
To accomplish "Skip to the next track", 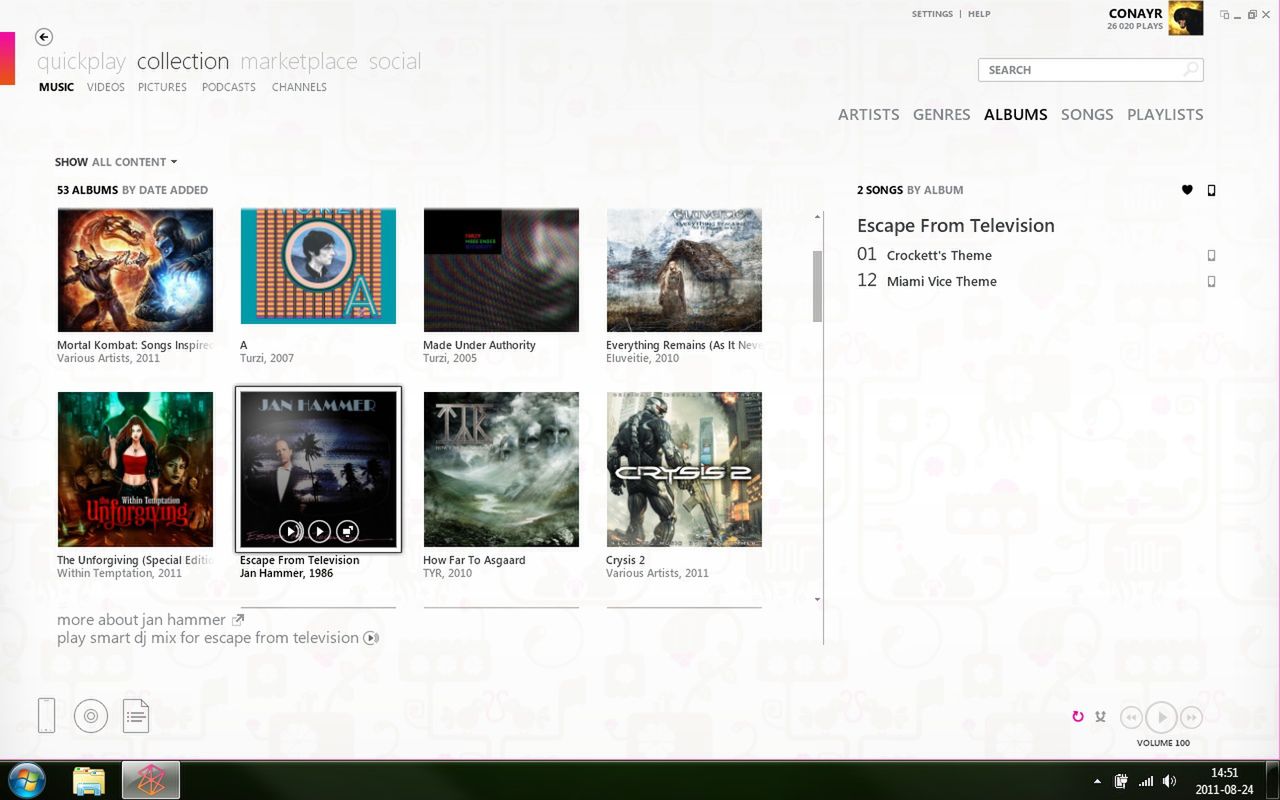I will tap(1191, 717).
